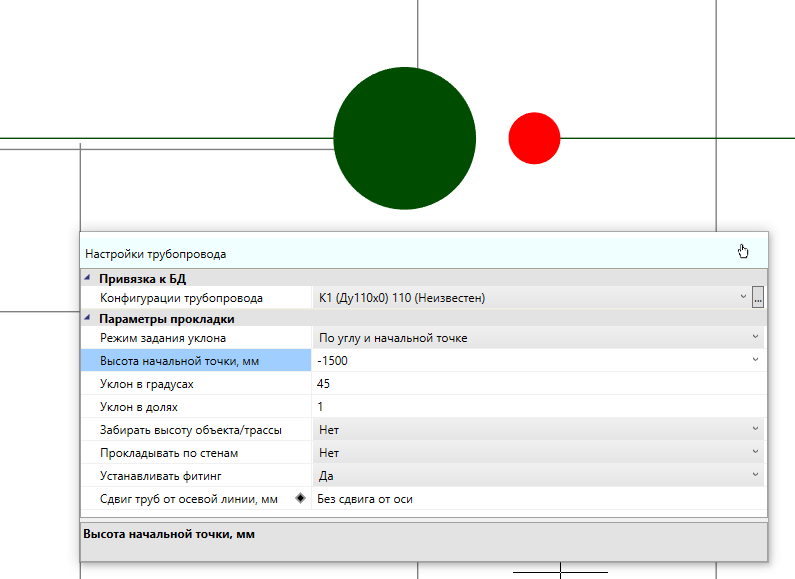Image resolution: width=795 pixels, height=579 pixels.
Task: Collapse the Привязка к БД section
Action: pos(87,278)
